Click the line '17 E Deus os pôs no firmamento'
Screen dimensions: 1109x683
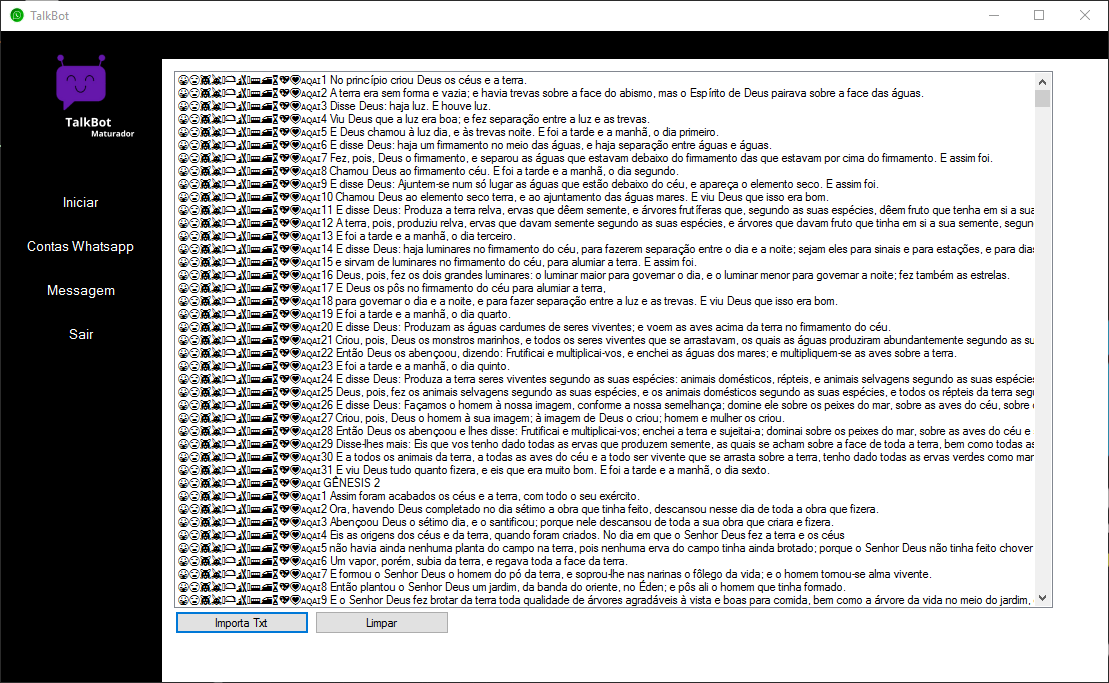[x=392, y=288]
